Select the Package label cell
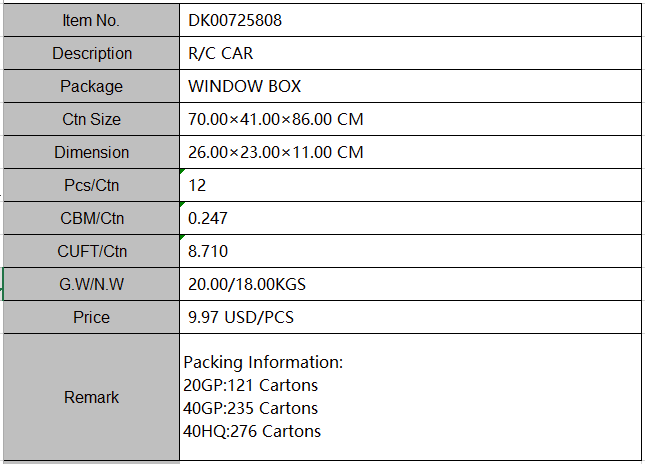645x464 pixels. [91, 86]
